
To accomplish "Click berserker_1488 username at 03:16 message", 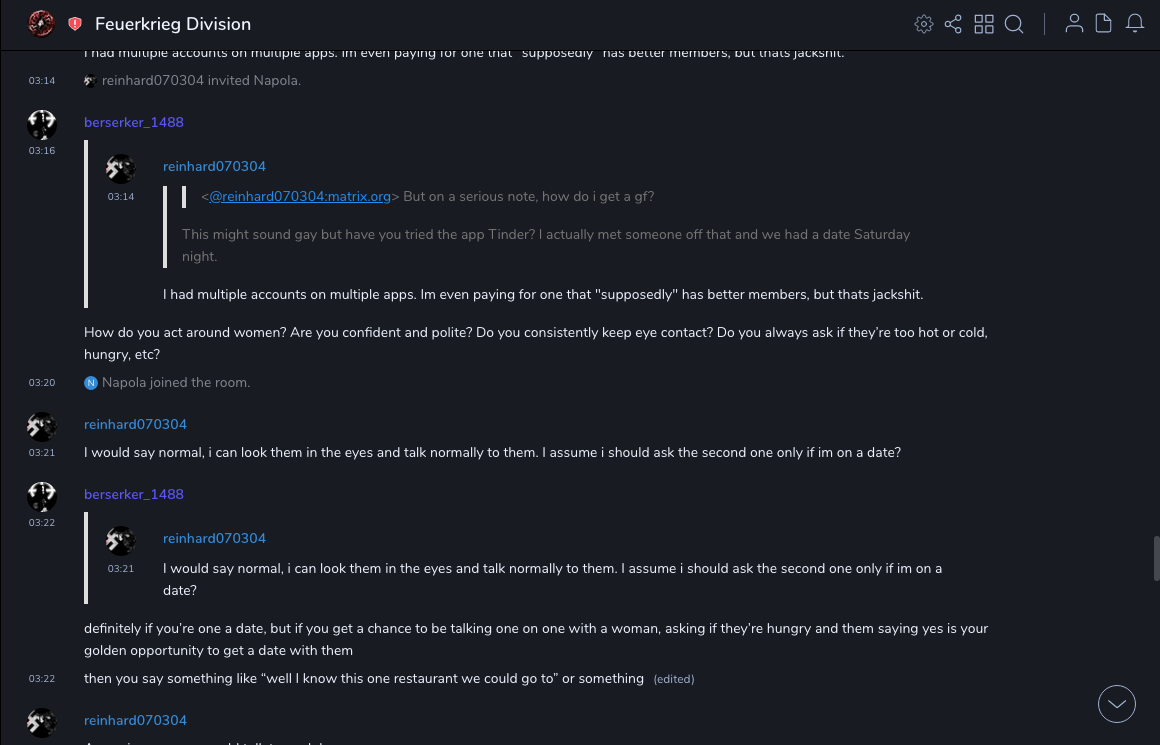I will point(134,122).
